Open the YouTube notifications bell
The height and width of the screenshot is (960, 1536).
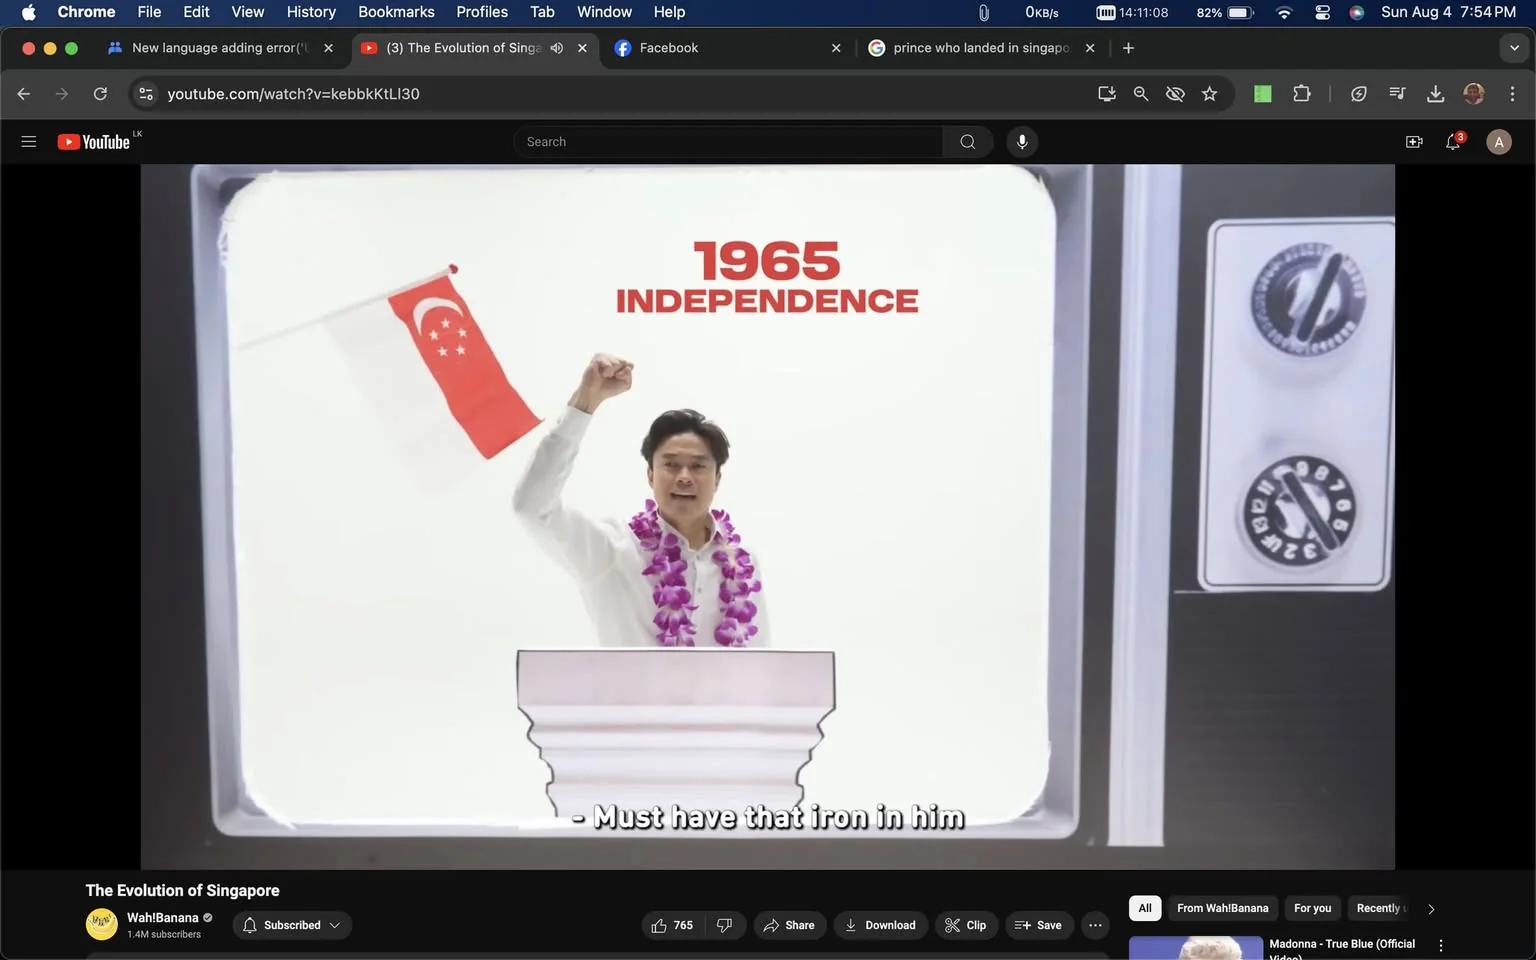(x=1453, y=142)
